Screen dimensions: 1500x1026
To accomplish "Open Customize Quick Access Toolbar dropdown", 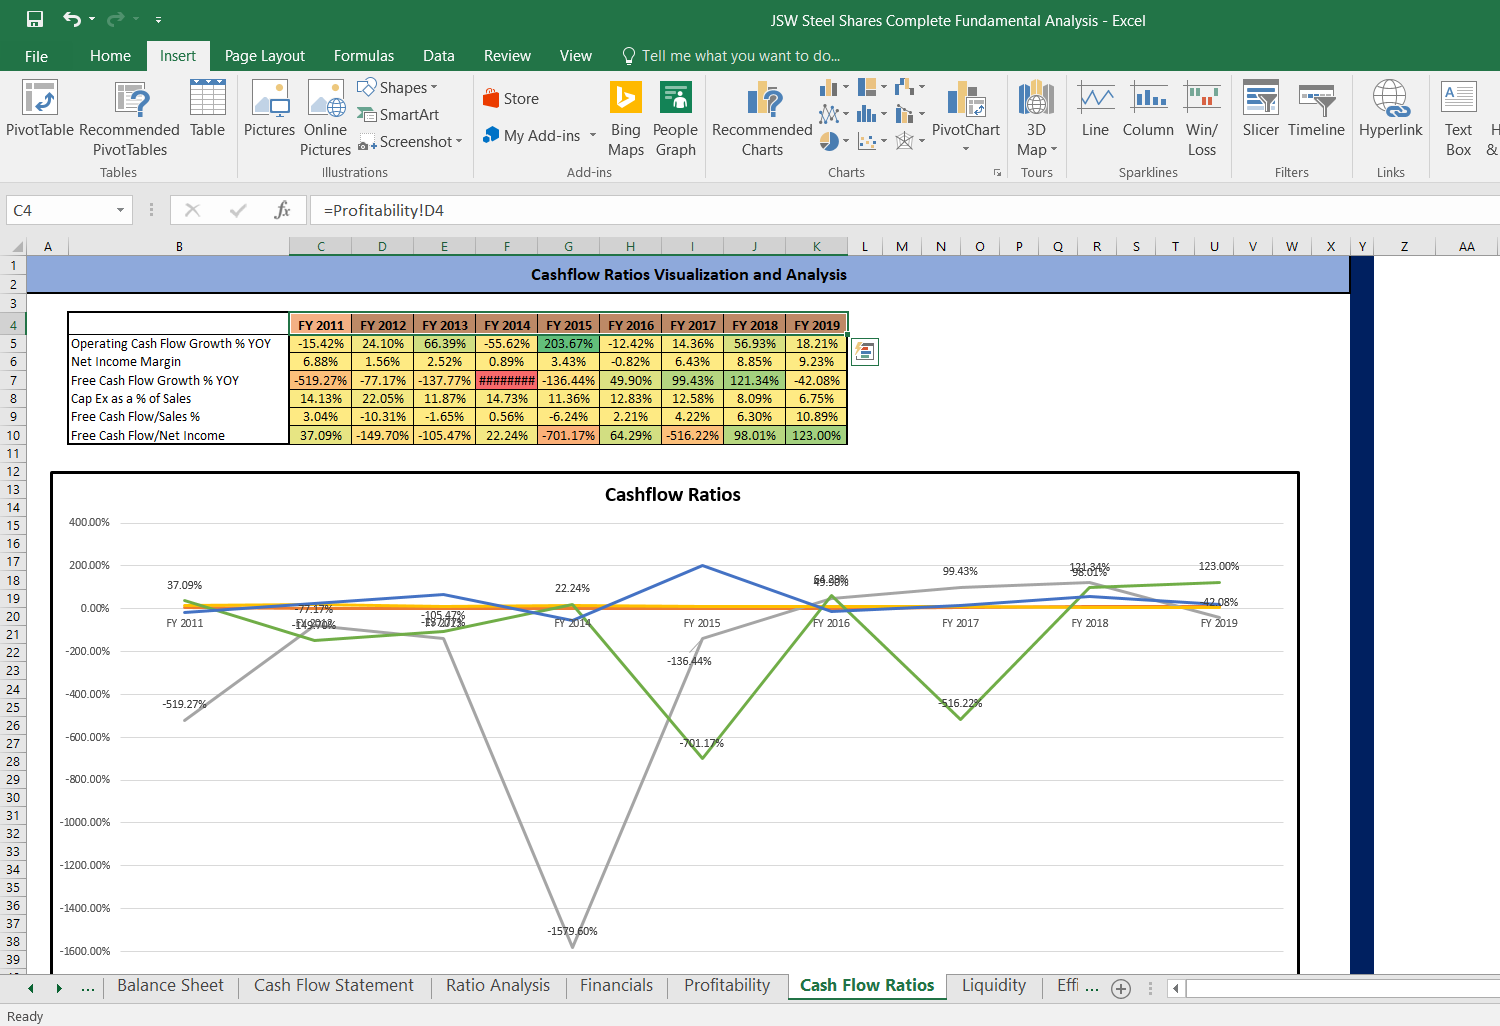I will [158, 20].
